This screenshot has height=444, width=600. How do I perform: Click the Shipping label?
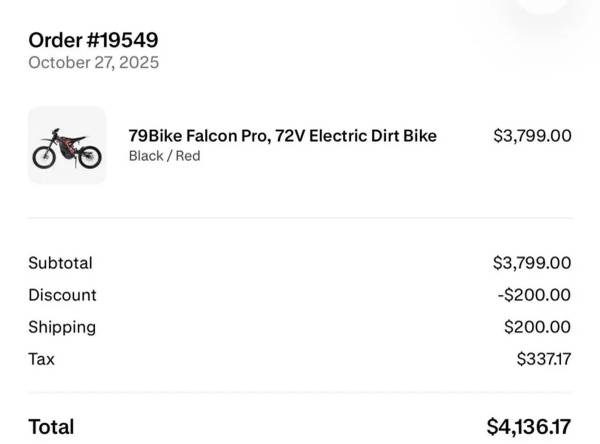pos(62,327)
